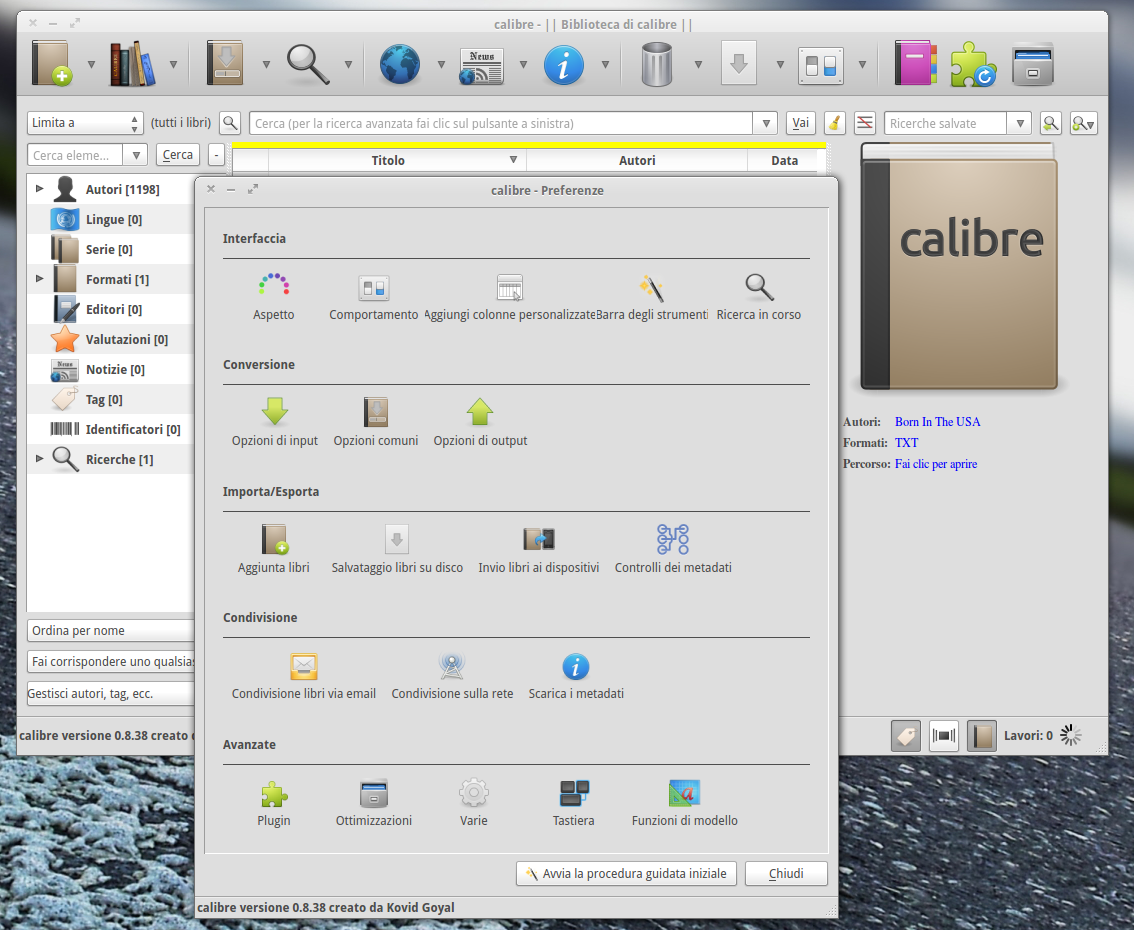This screenshot has height=930, width=1134.
Task: Expand the Ricerche [1] tree node
Action: [40, 458]
